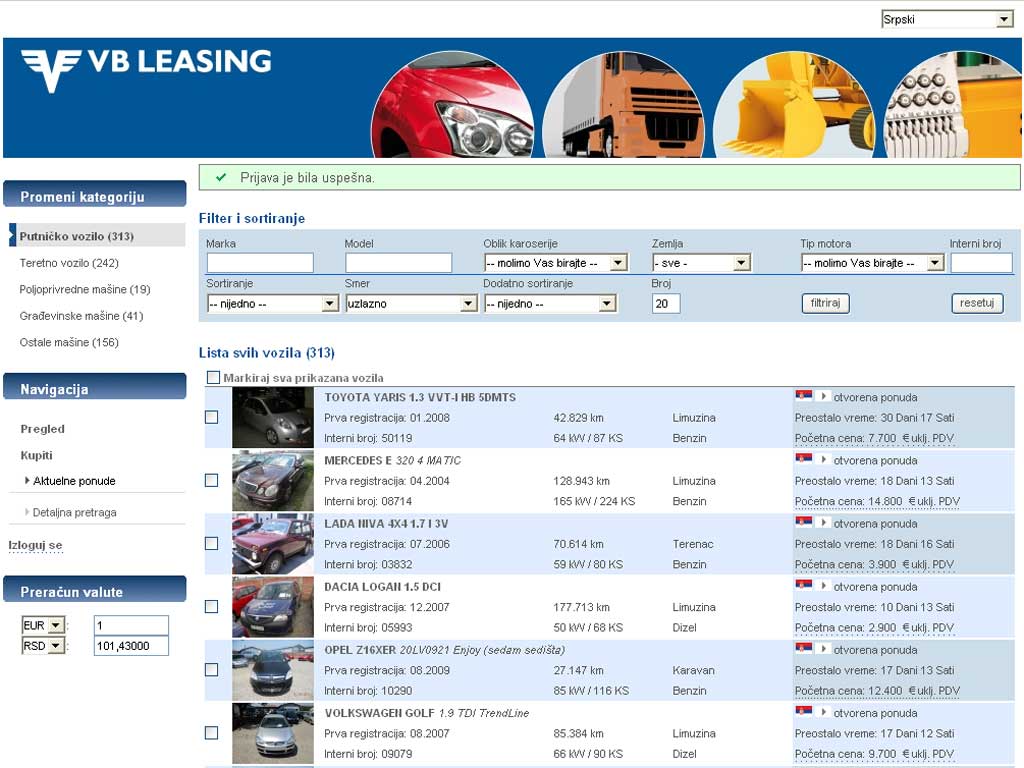Click the 'Izloguj se' link
Image resolution: width=1024 pixels, height=768 pixels.
tap(35, 545)
